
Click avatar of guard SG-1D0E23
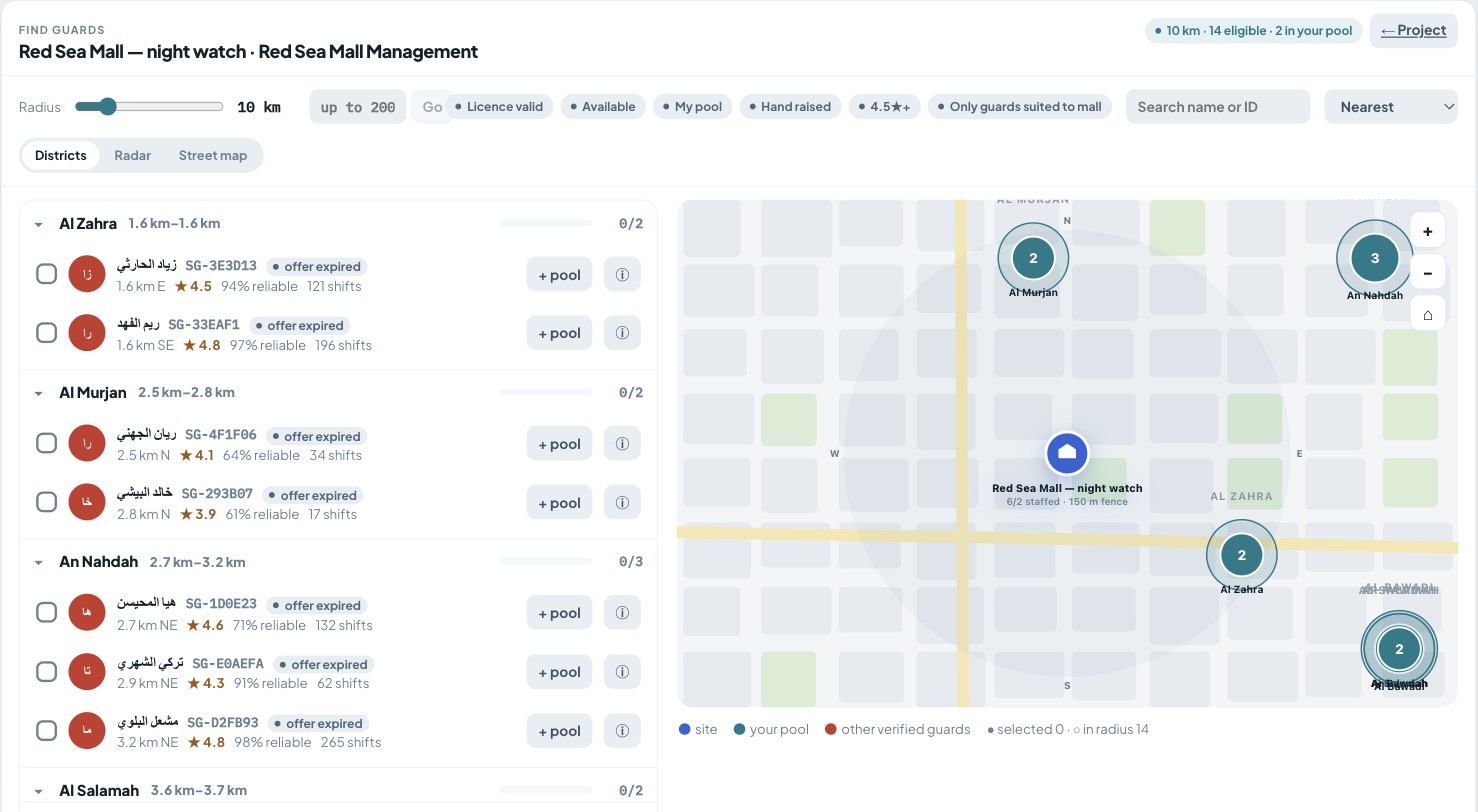click(87, 613)
